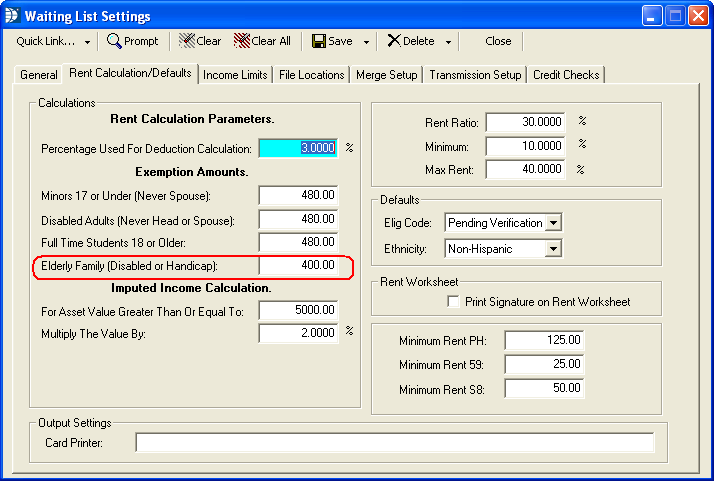
Task: Click the Multiply The Value By field
Action: [x=298, y=333]
